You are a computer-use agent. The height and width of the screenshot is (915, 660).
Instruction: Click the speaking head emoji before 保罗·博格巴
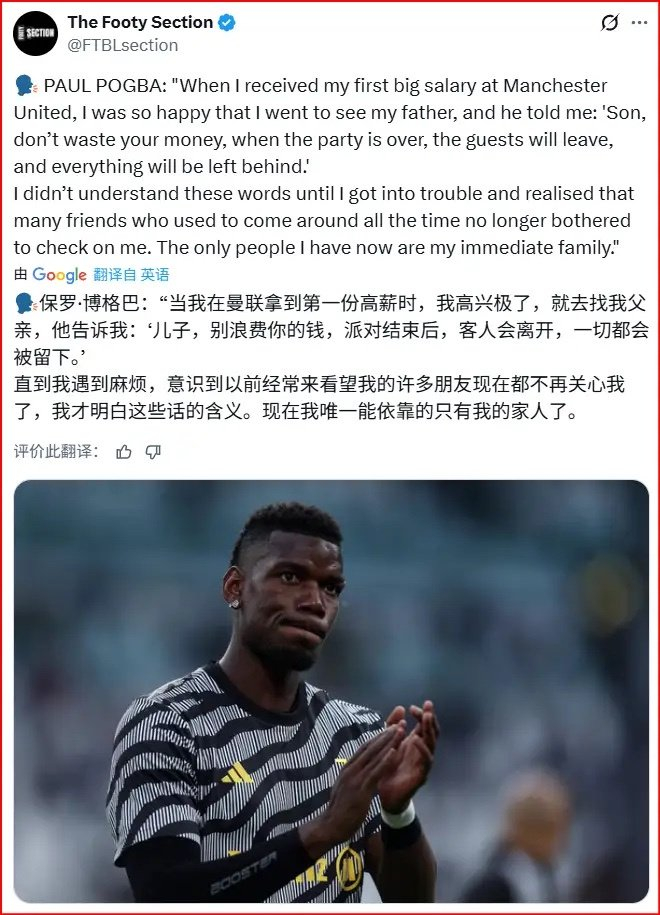[26, 303]
